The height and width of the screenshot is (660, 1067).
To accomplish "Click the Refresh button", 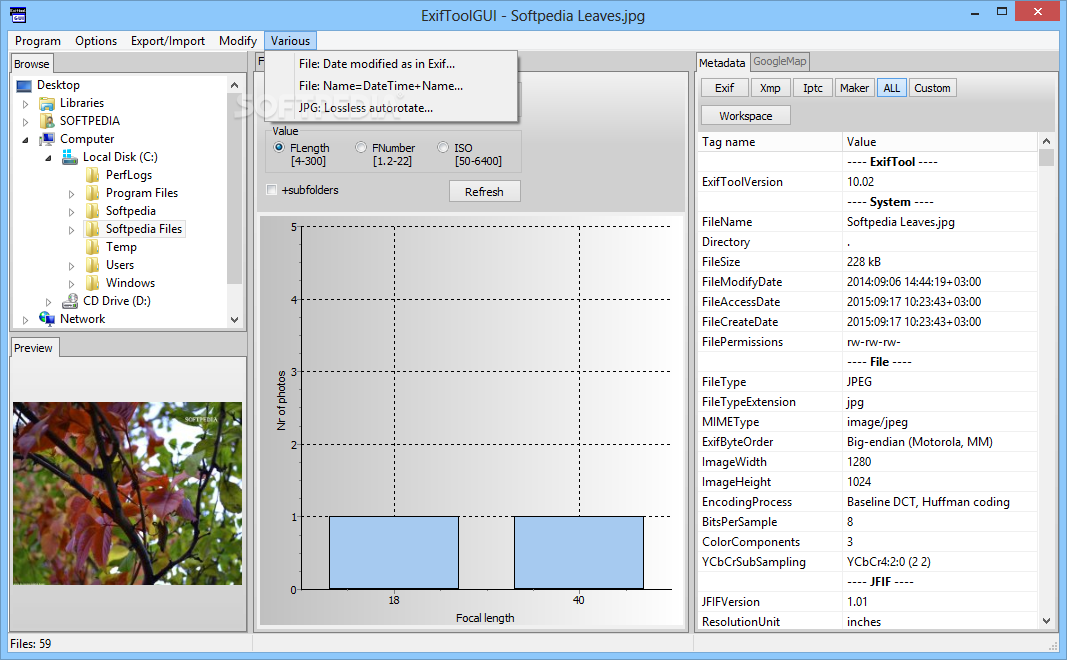I will (x=485, y=191).
